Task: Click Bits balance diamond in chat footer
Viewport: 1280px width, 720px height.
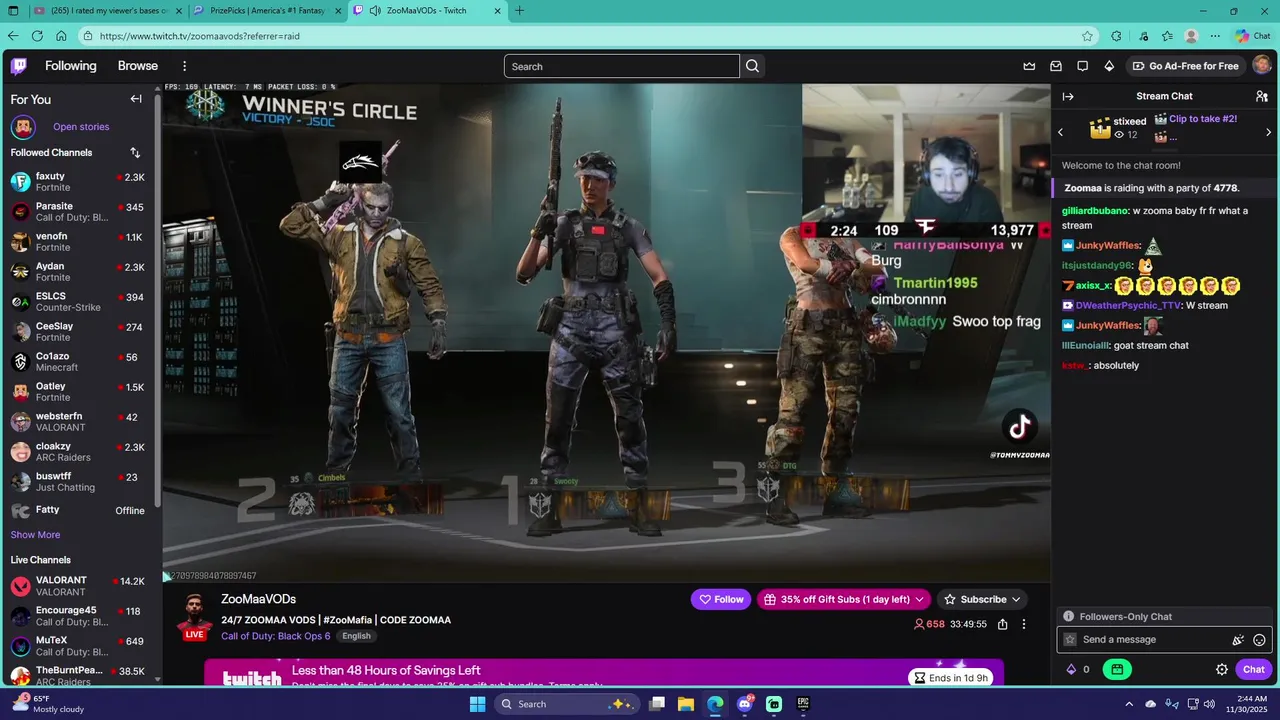Action: (x=1072, y=670)
